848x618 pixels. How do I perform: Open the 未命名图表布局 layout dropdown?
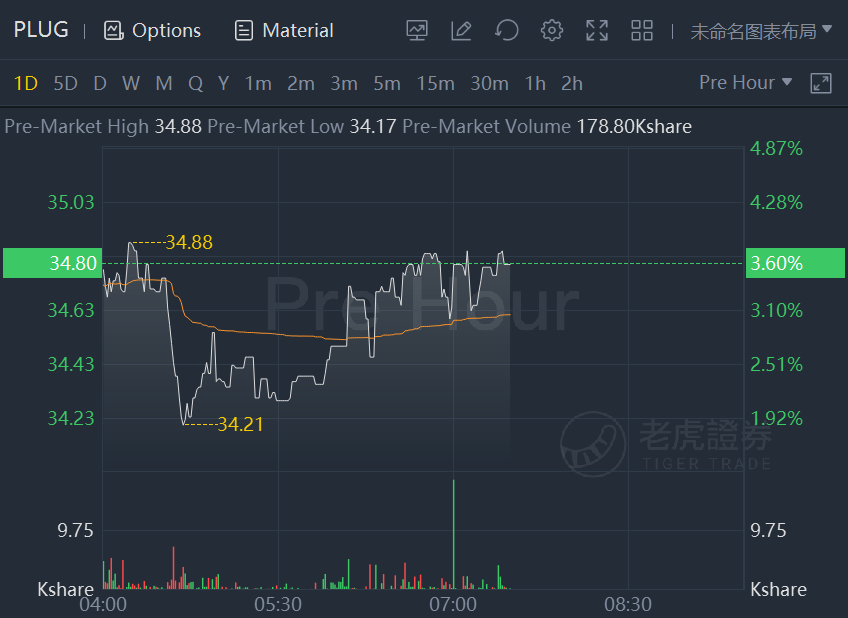(761, 31)
